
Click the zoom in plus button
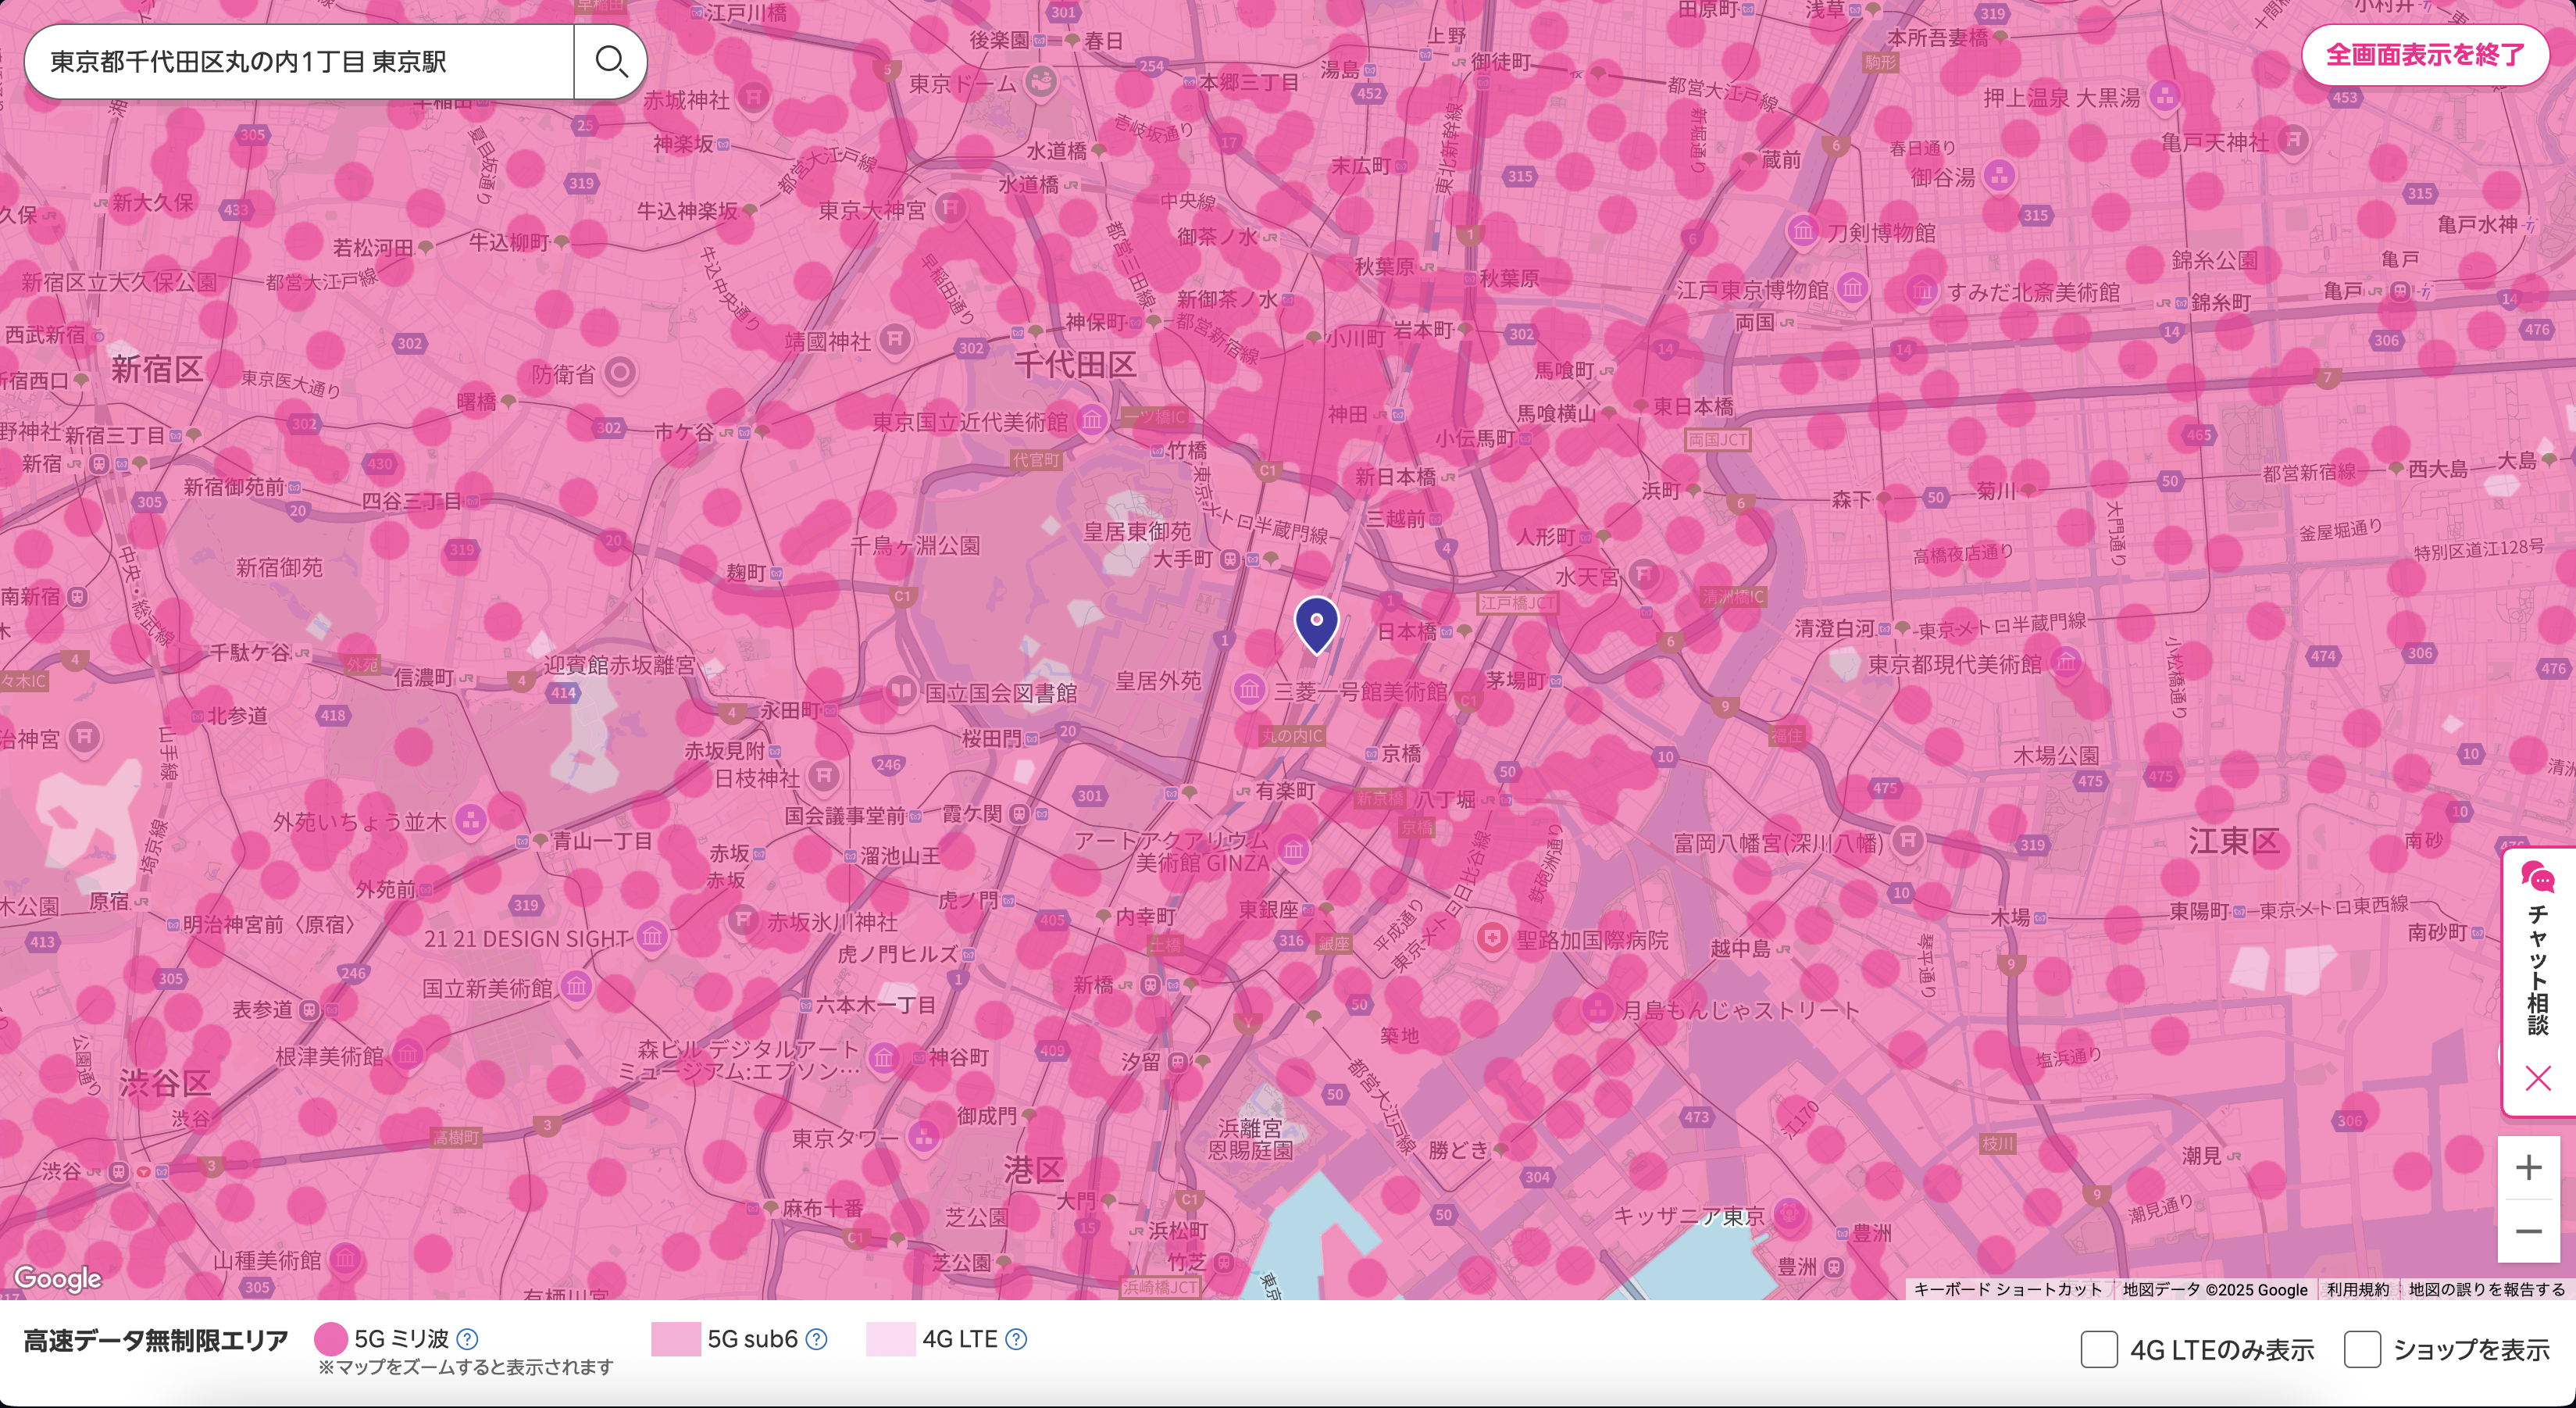click(x=2528, y=1167)
